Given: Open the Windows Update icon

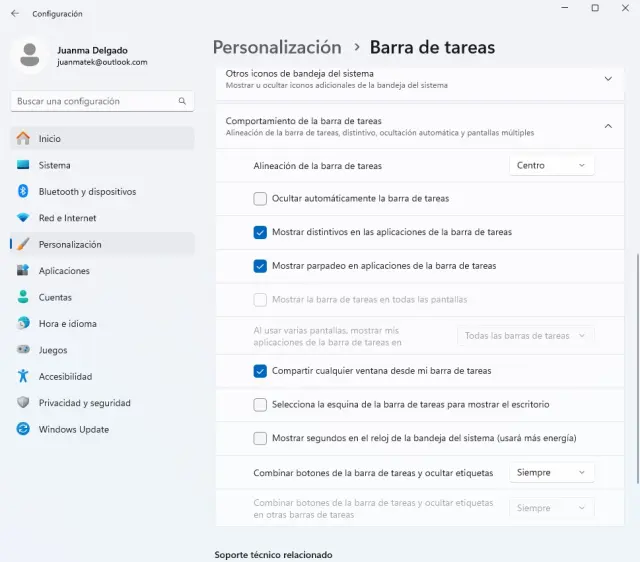Looking at the screenshot, I should 23,430.
